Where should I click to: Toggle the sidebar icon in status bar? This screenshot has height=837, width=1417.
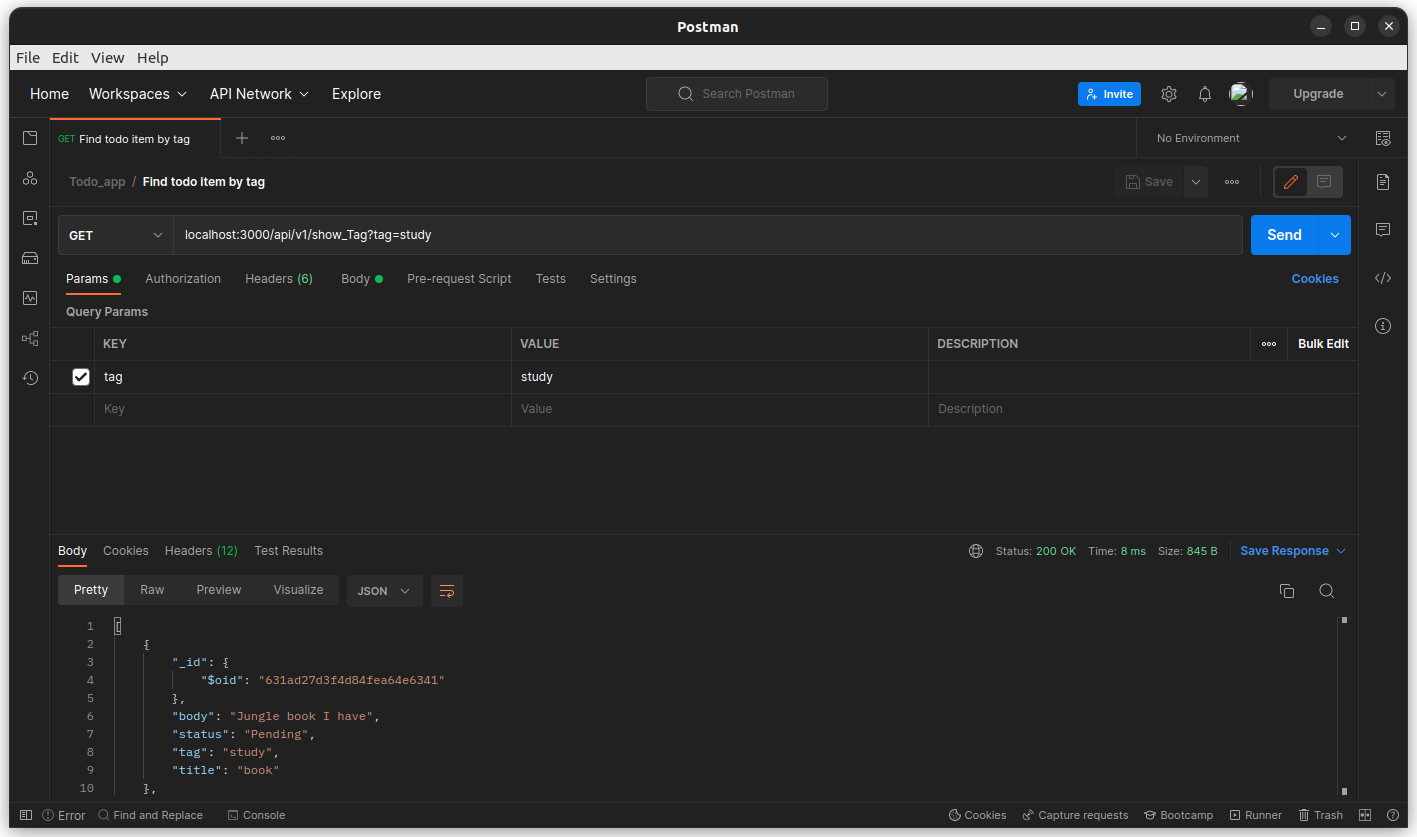26,815
